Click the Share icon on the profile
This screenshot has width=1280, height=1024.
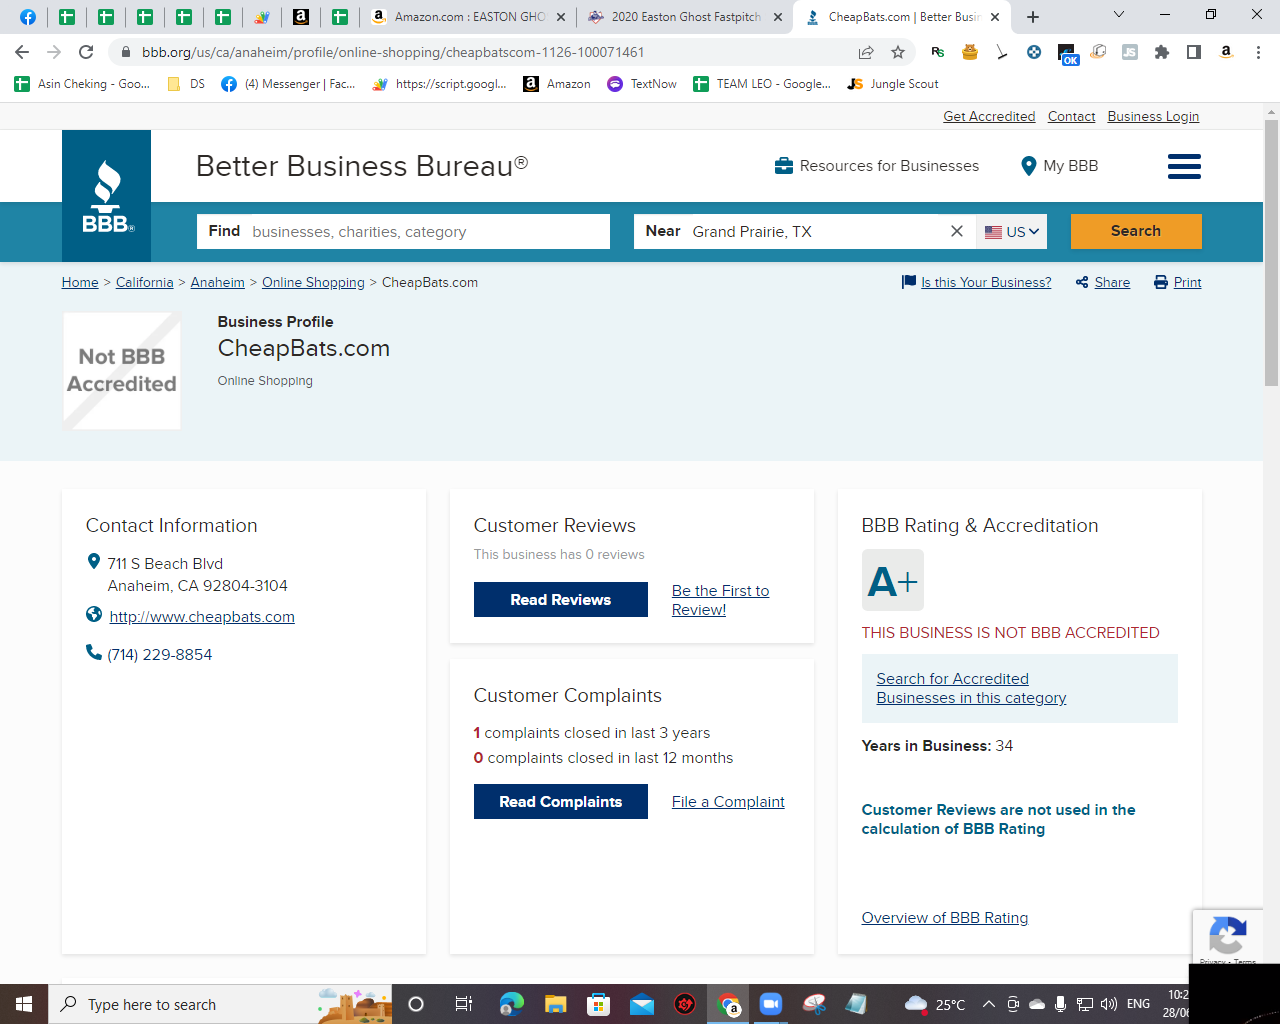tap(1082, 283)
